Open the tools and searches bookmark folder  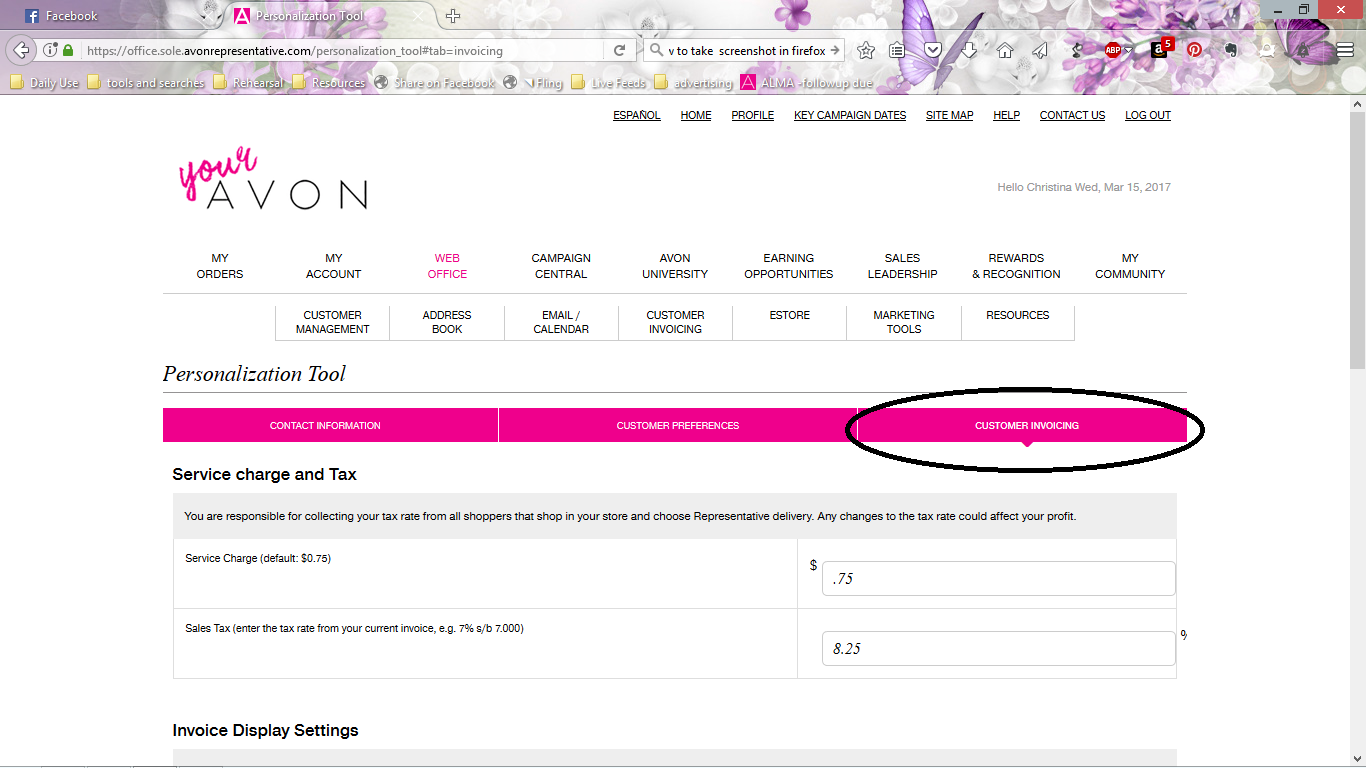[x=146, y=83]
